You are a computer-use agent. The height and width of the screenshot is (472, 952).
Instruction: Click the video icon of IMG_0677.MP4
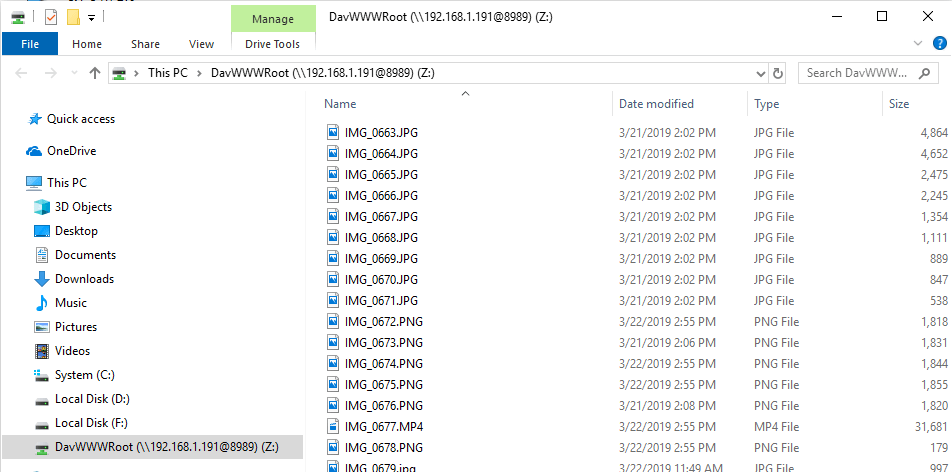click(x=332, y=426)
